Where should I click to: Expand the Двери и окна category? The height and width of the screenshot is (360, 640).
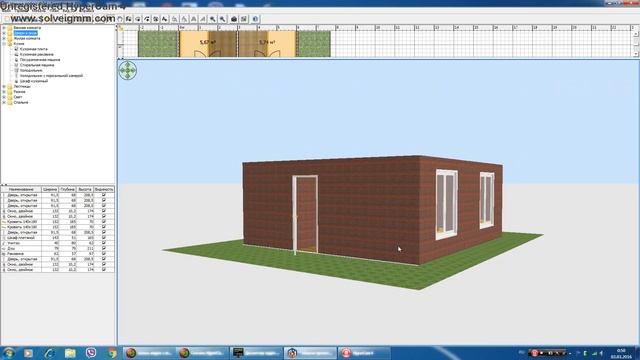tap(4, 33)
